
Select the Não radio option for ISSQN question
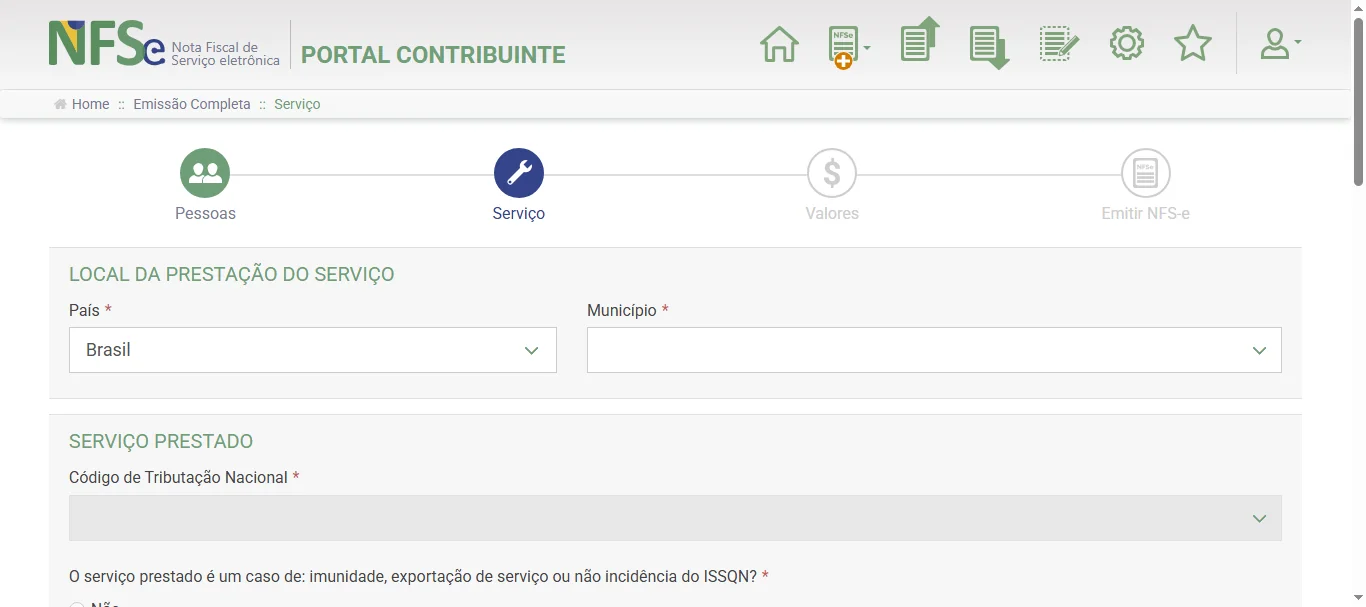pos(77,603)
